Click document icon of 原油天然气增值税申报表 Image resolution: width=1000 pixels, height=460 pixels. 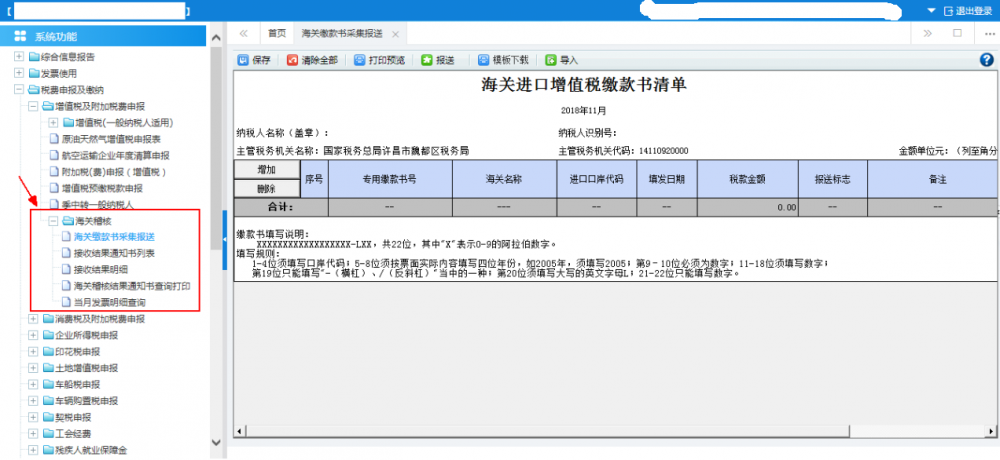[x=55, y=138]
